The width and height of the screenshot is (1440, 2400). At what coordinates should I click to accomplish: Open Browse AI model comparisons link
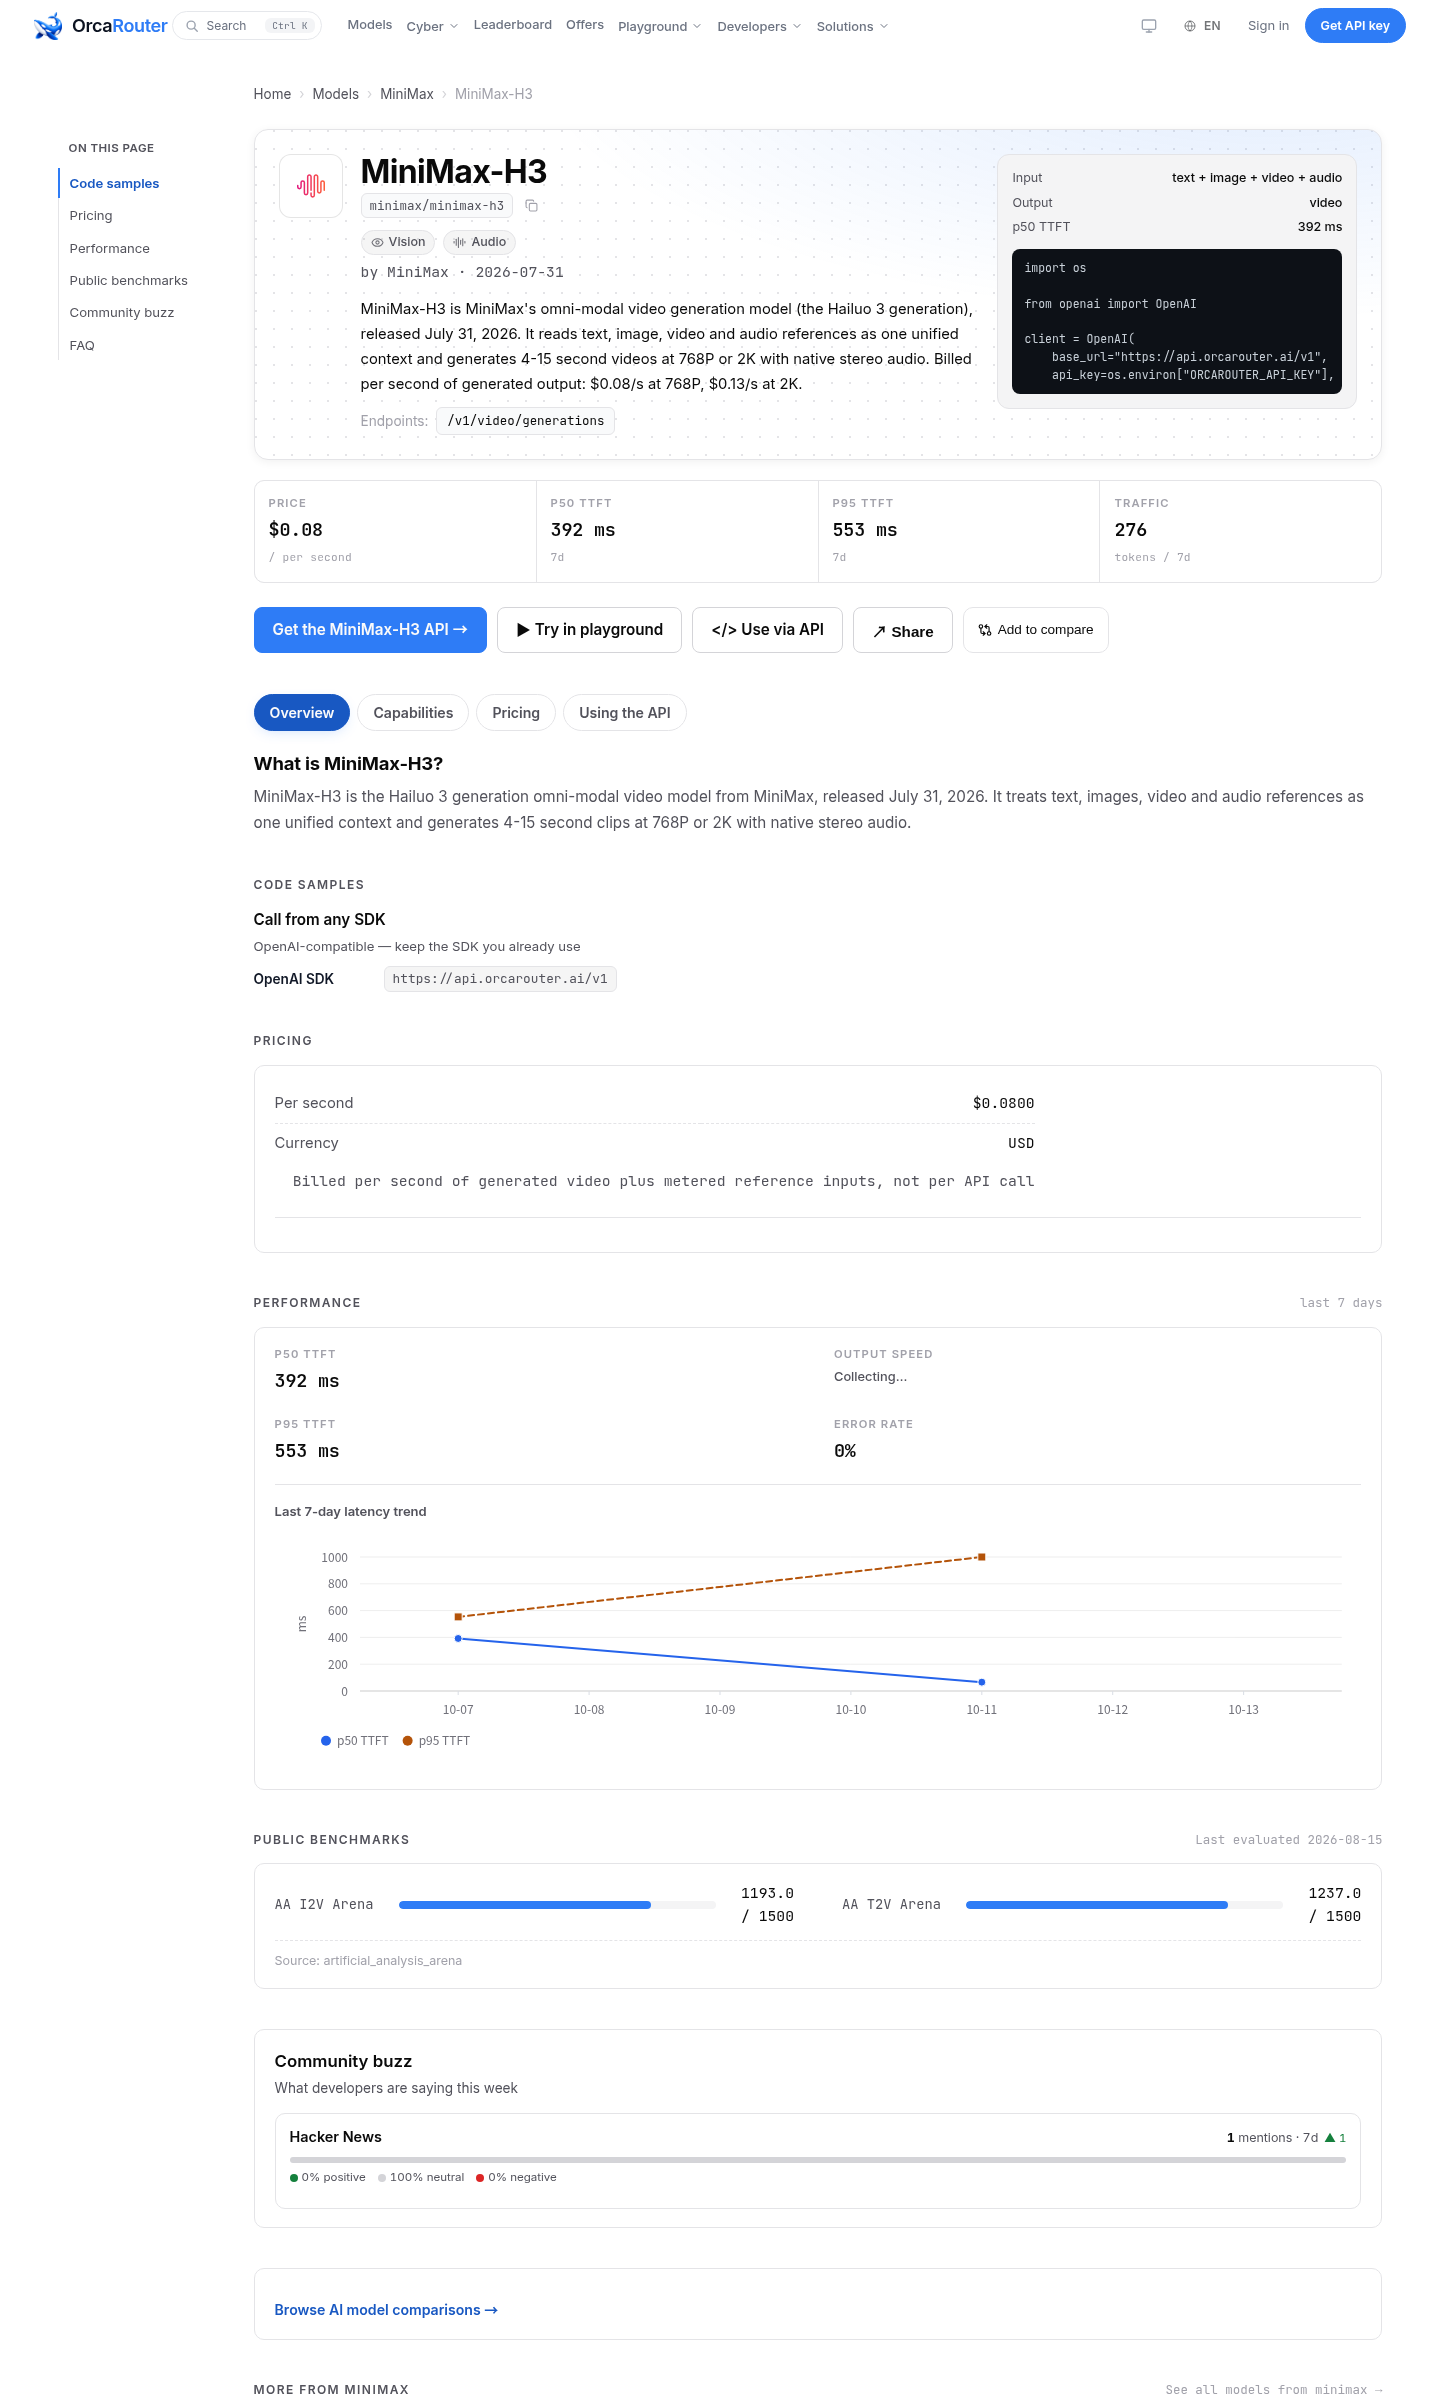coord(386,2310)
